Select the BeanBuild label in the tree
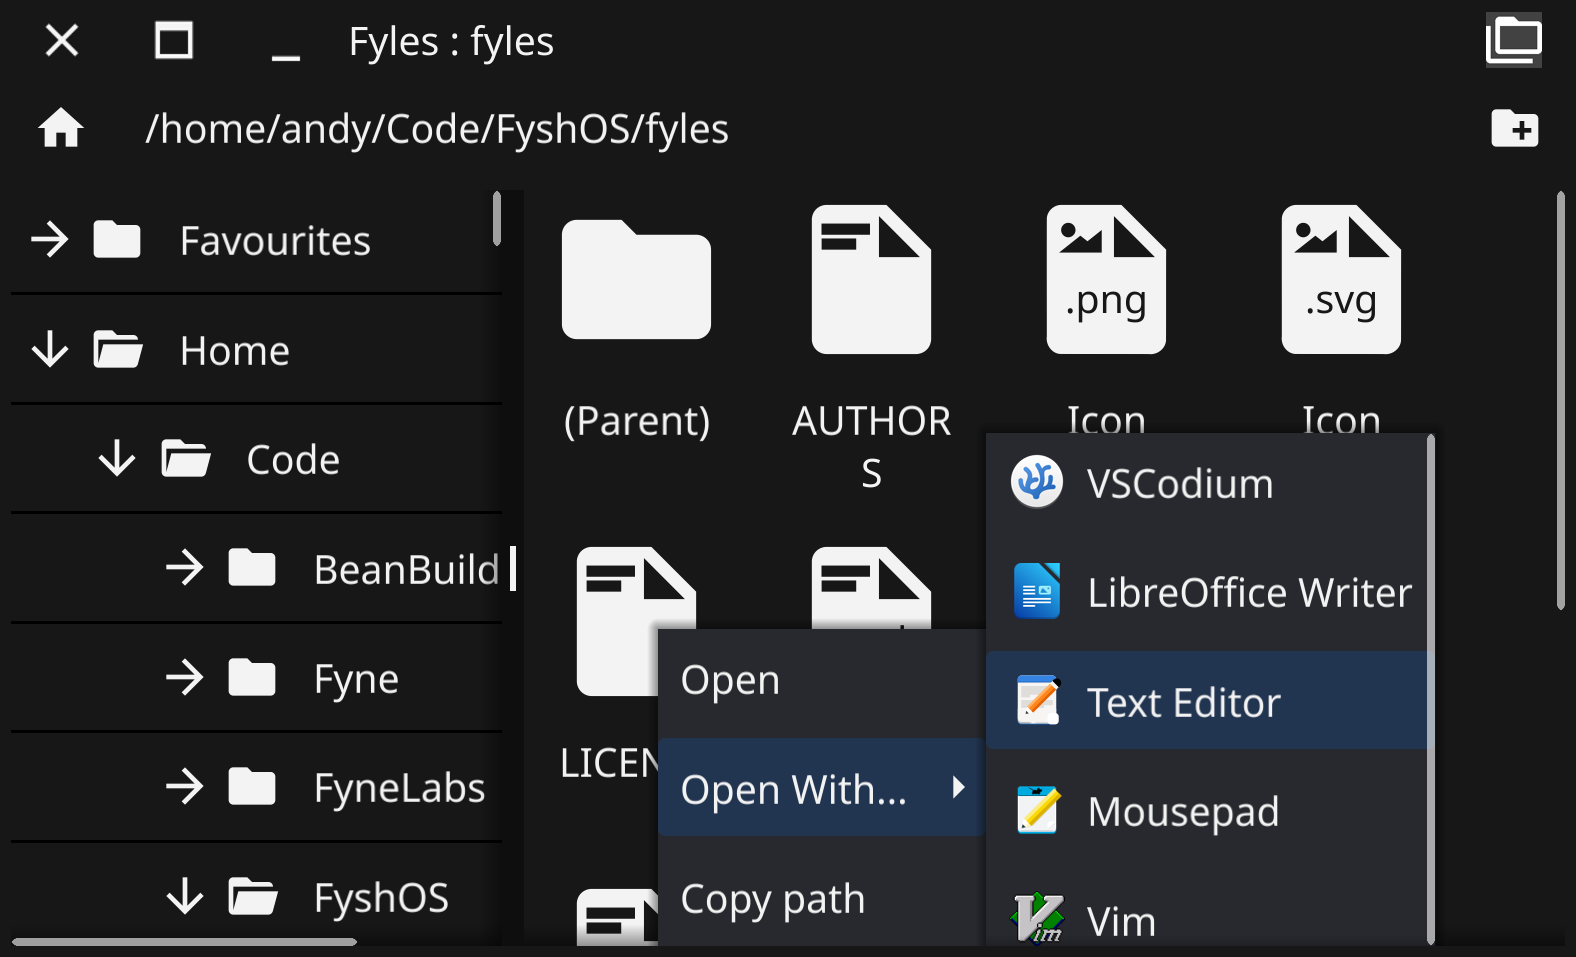 406,569
